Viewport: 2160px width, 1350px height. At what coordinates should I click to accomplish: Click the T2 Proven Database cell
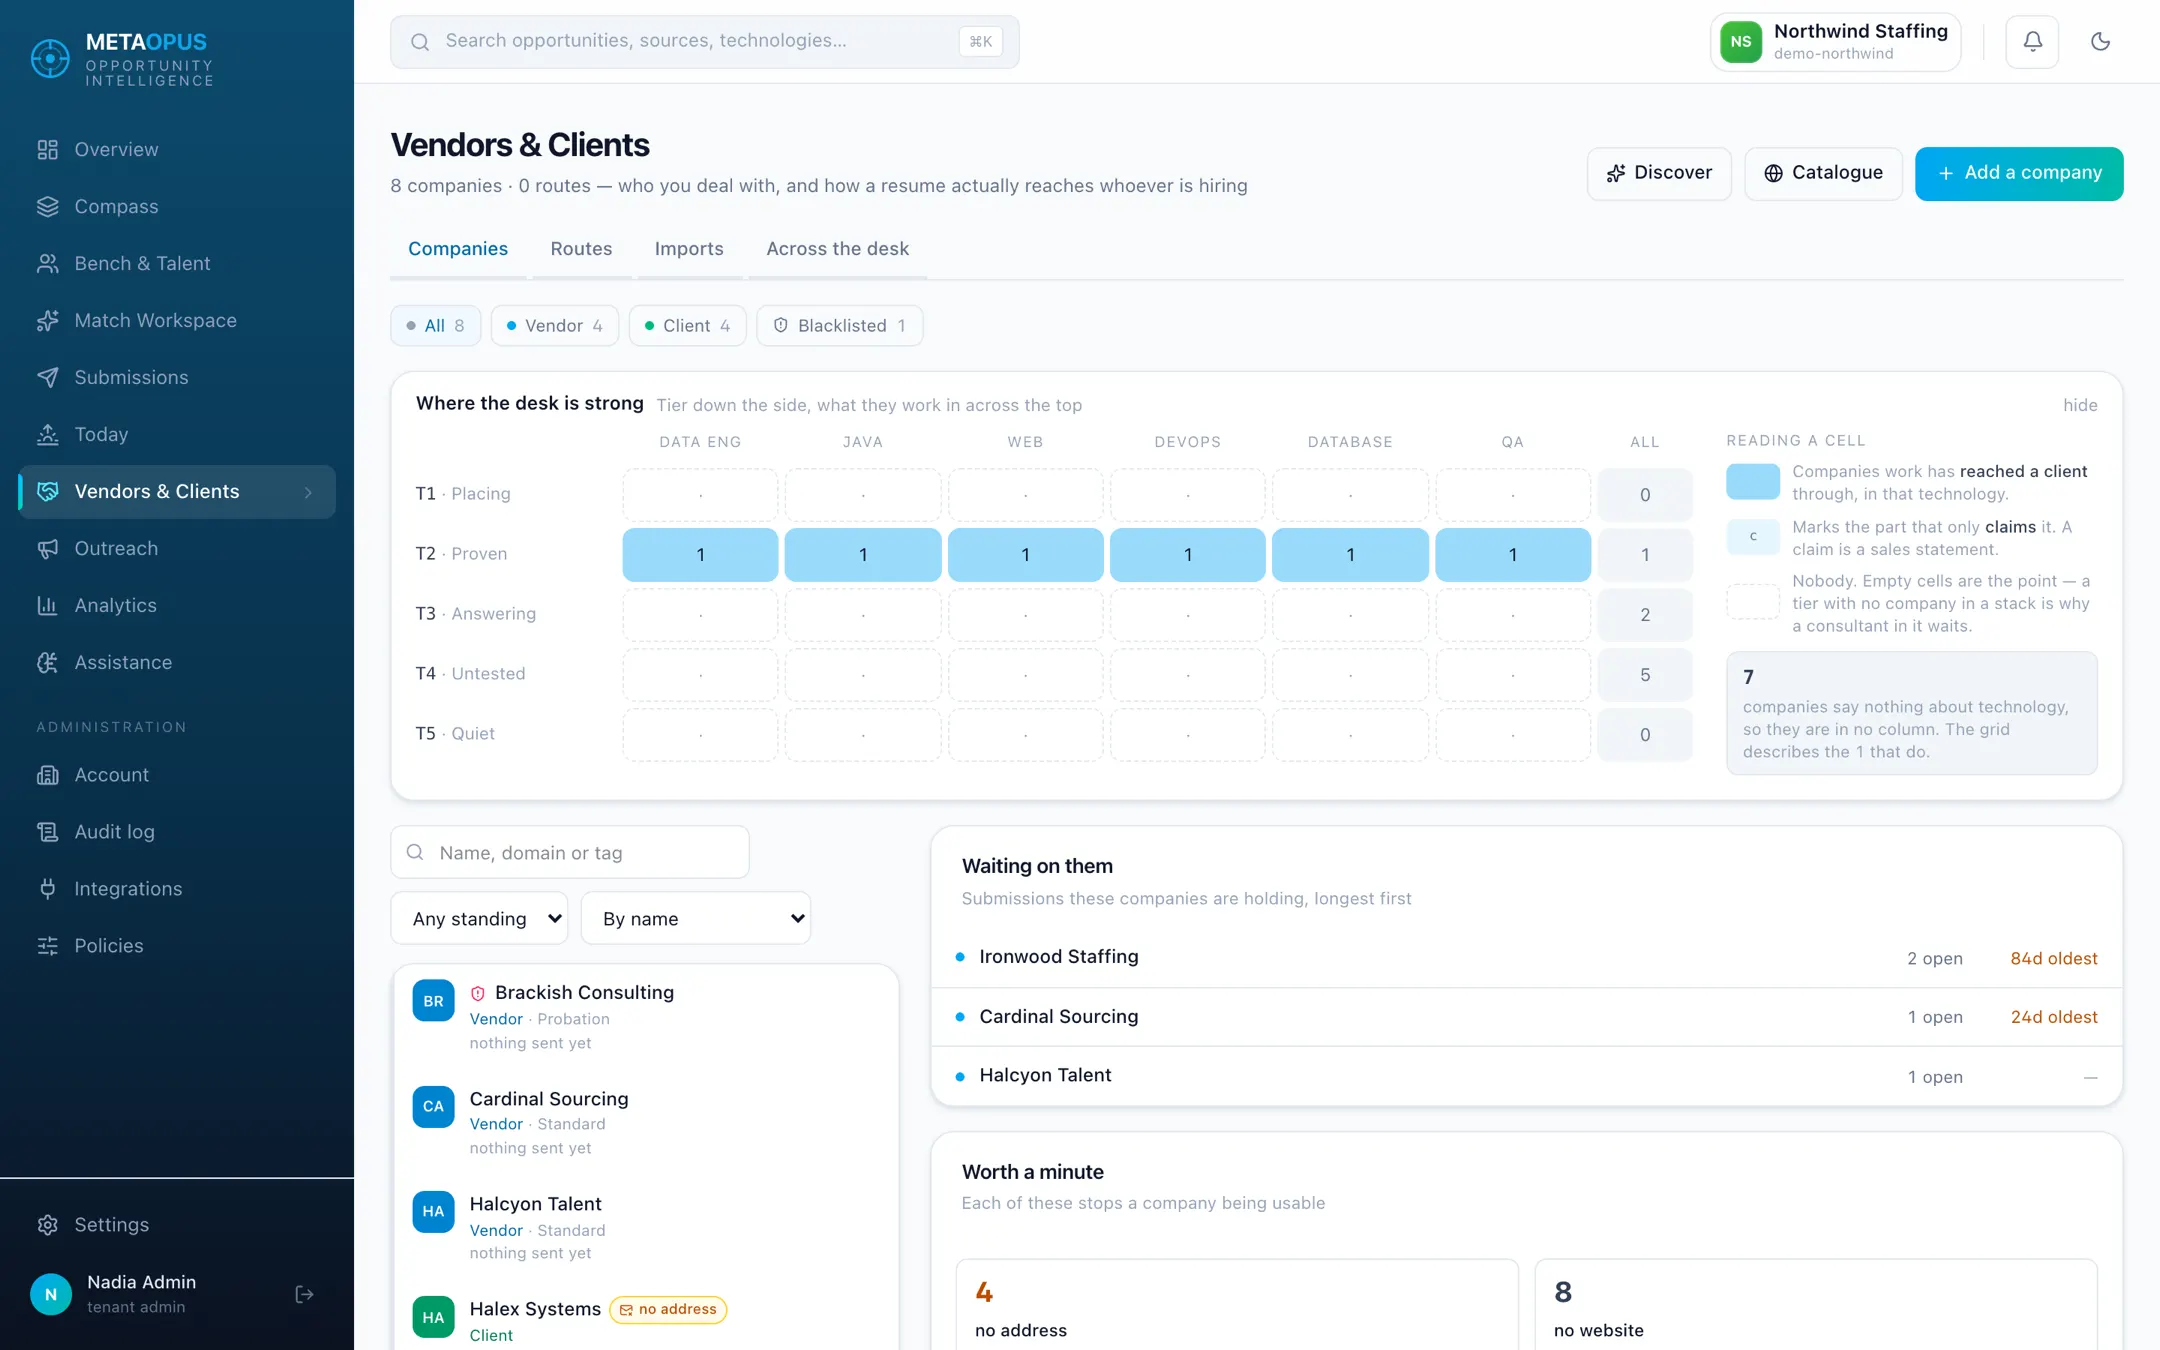[x=1350, y=555]
